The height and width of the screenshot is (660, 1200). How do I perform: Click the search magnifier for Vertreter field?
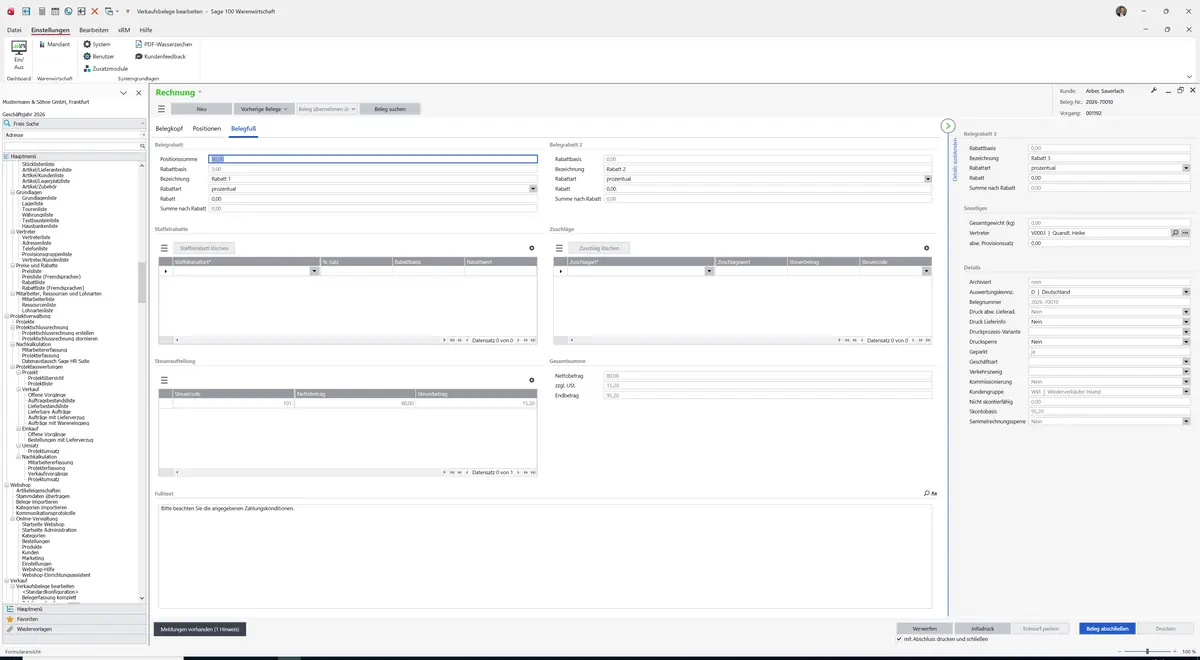coord(1175,233)
